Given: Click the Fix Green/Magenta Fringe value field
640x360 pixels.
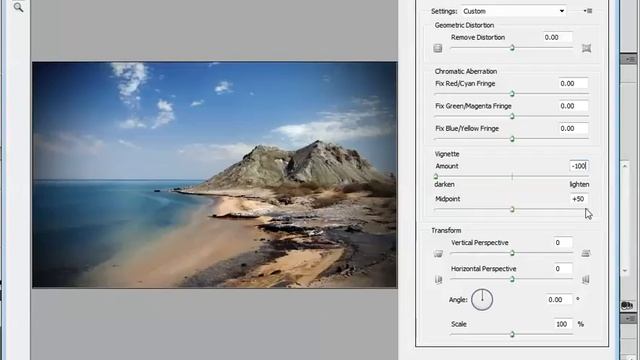Looking at the screenshot, I should tap(573, 106).
